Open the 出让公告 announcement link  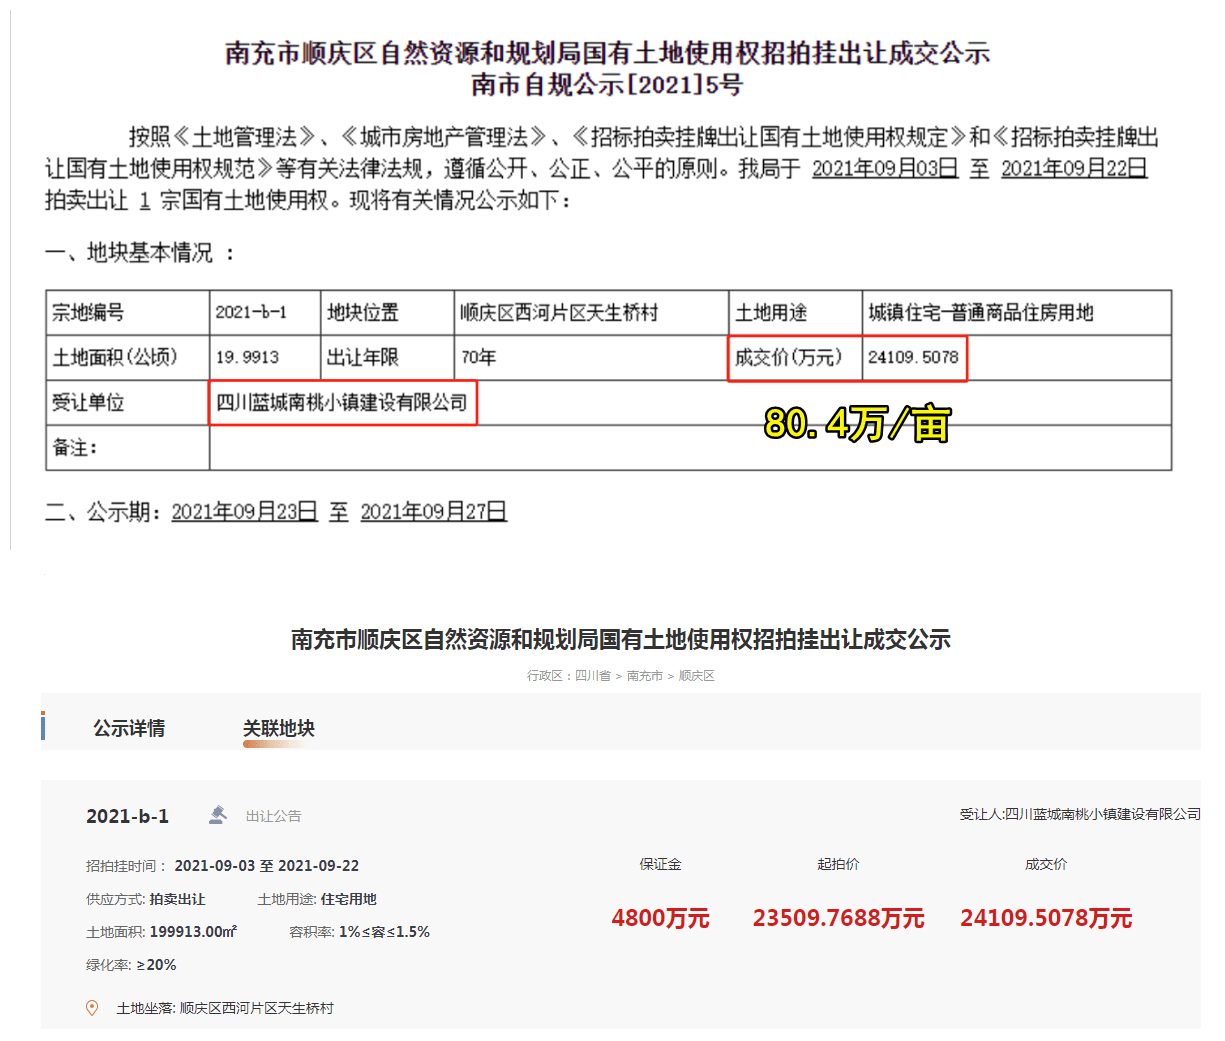277,815
